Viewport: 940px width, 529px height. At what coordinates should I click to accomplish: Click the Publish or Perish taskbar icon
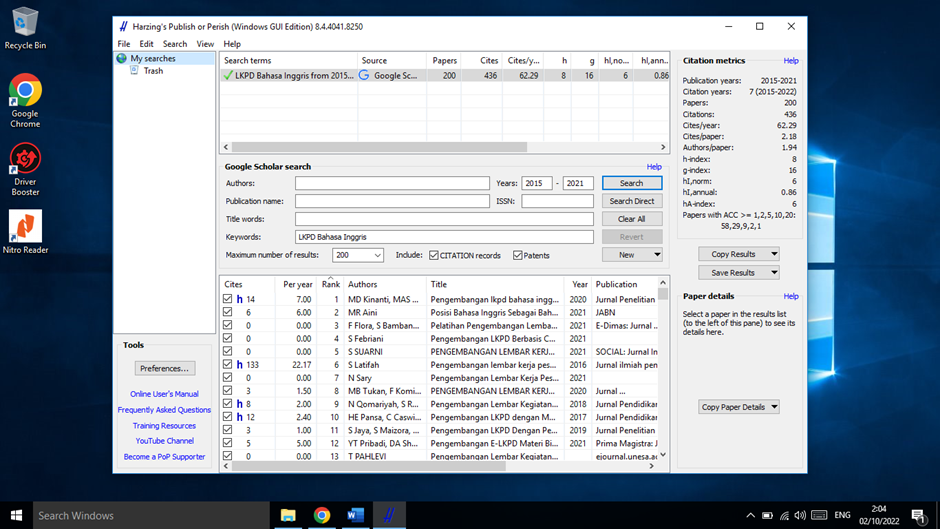(x=389, y=515)
